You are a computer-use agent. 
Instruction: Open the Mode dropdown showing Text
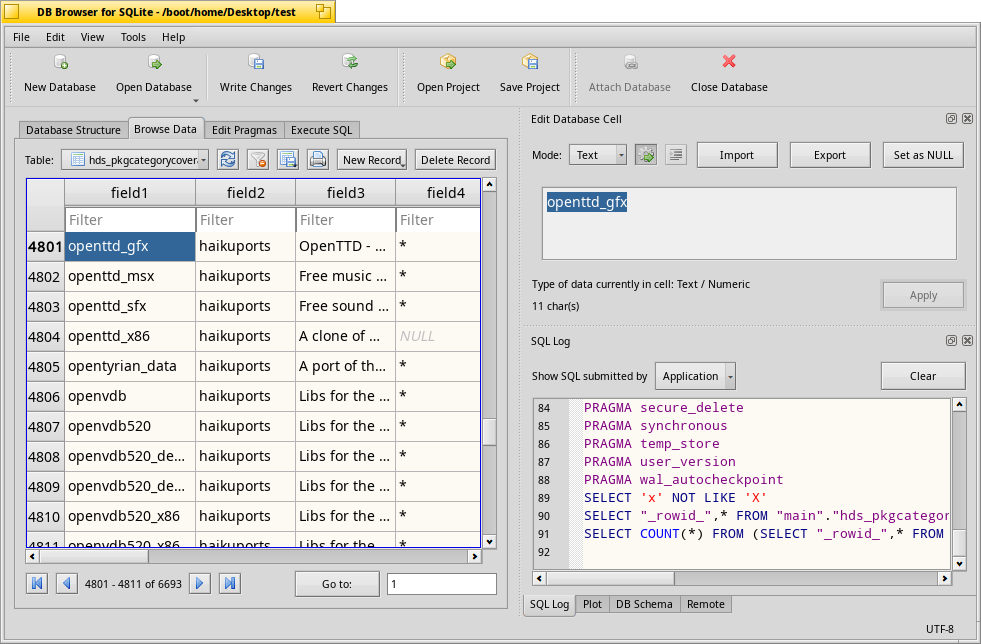tap(597, 155)
